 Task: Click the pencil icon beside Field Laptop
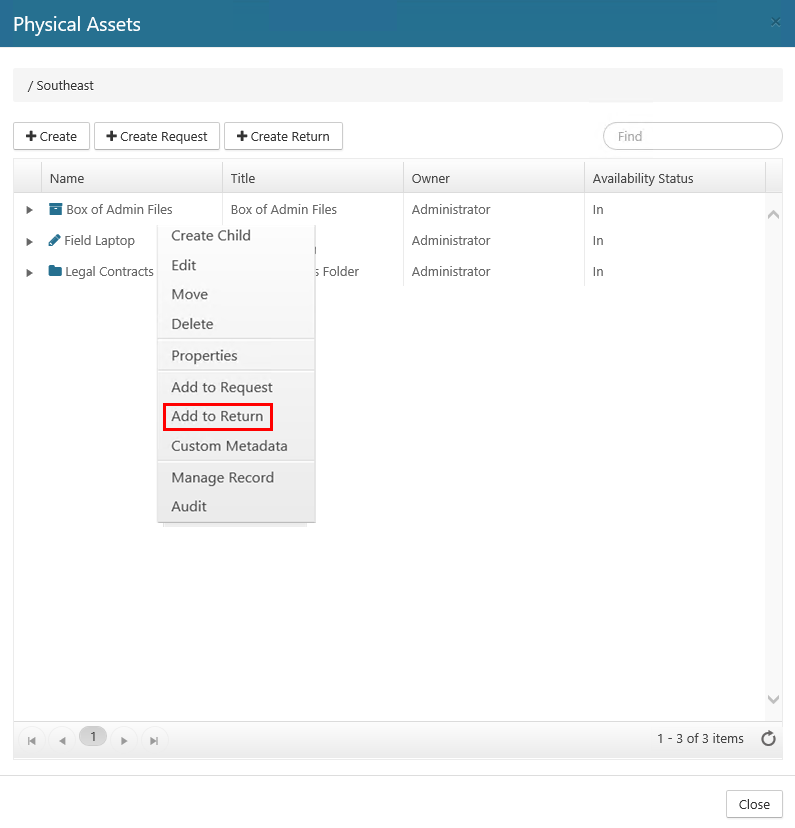pos(55,241)
